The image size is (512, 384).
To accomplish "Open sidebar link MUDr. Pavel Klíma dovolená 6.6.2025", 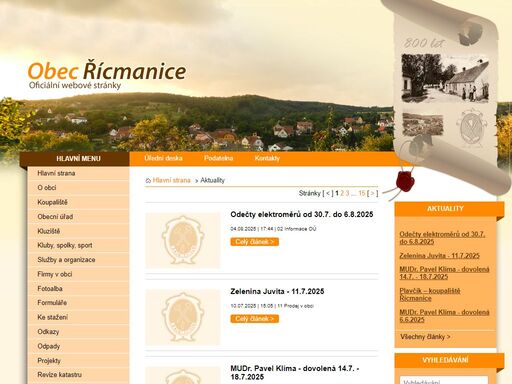I will (x=444, y=316).
